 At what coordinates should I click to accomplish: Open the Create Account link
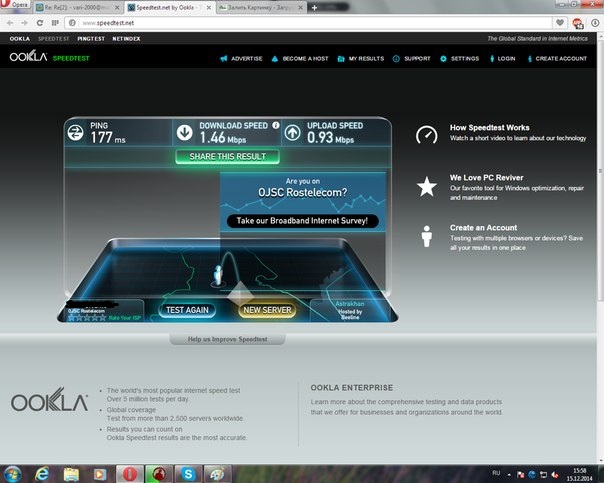click(557, 59)
